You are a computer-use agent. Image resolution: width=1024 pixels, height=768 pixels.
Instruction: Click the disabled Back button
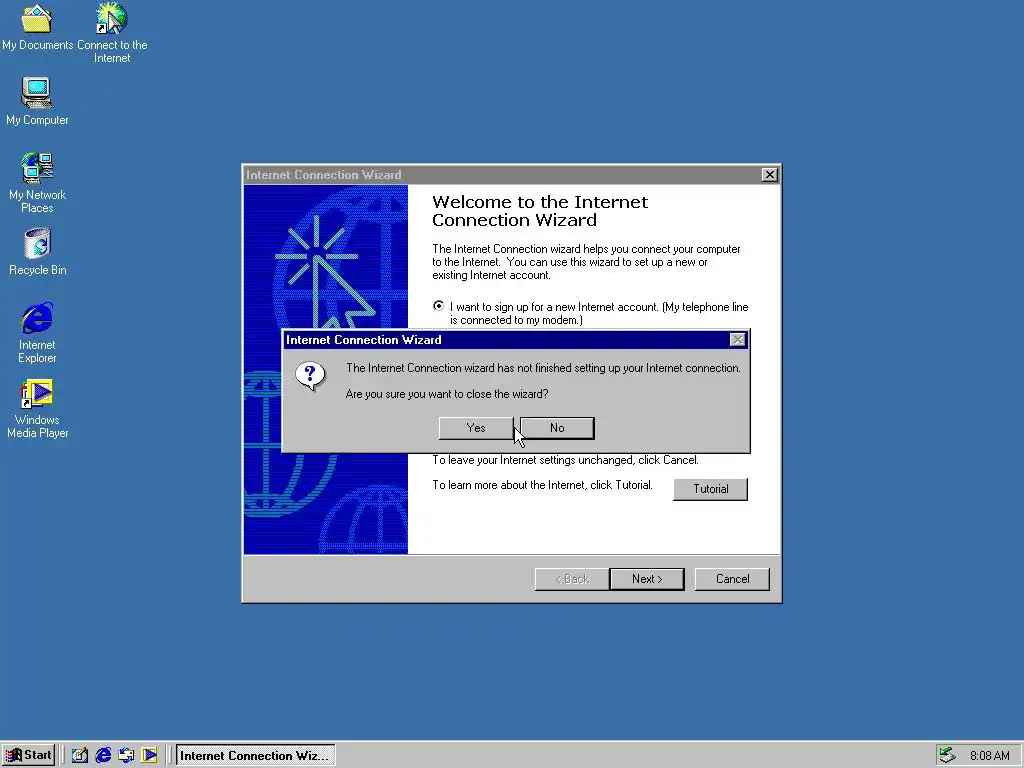click(x=571, y=579)
